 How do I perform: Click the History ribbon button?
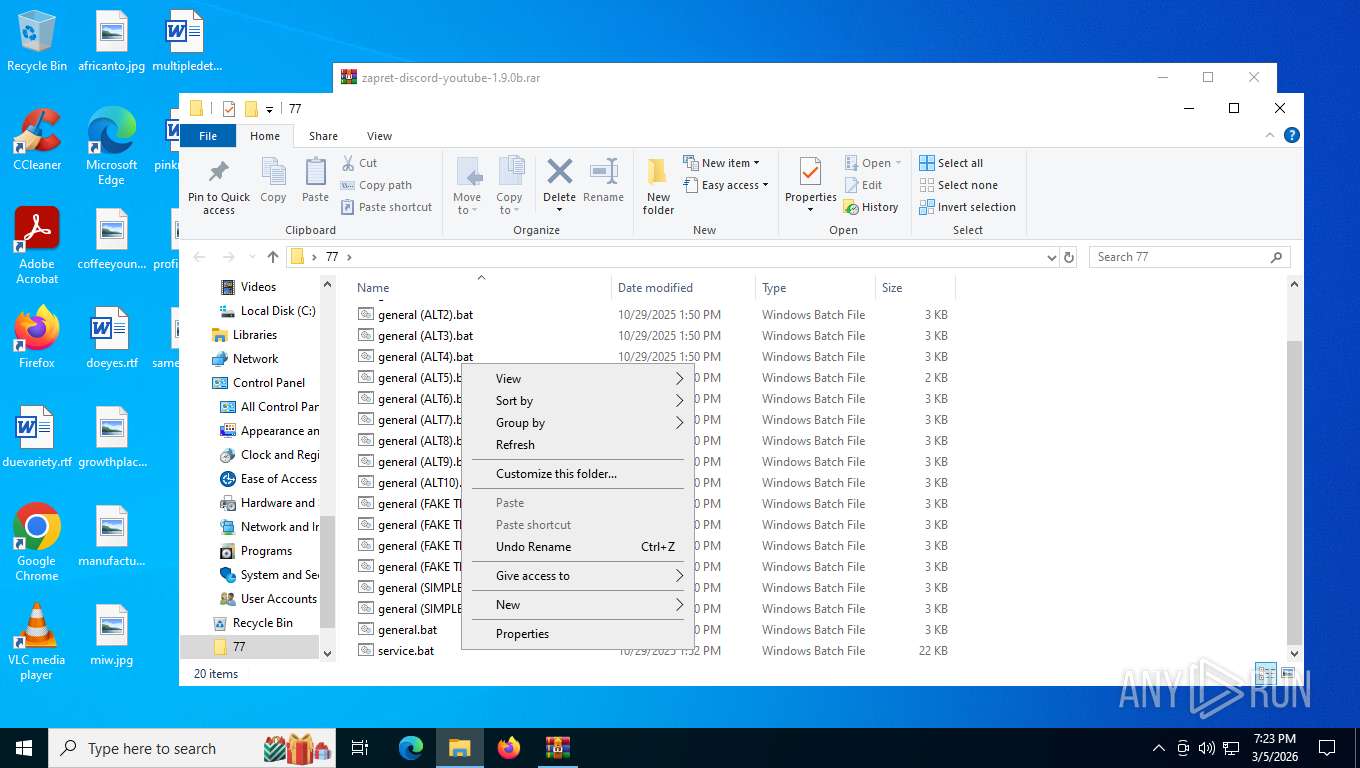[x=871, y=207]
